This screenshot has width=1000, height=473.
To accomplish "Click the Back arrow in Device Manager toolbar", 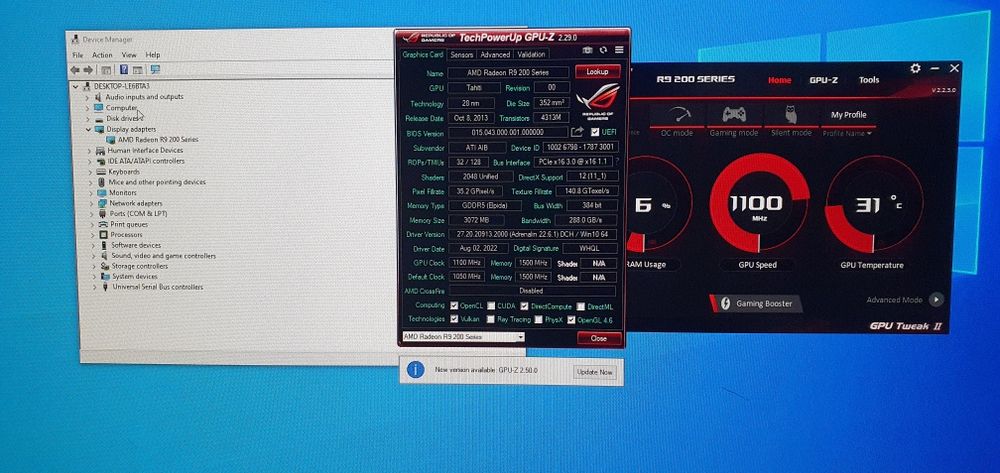I will point(75,69).
